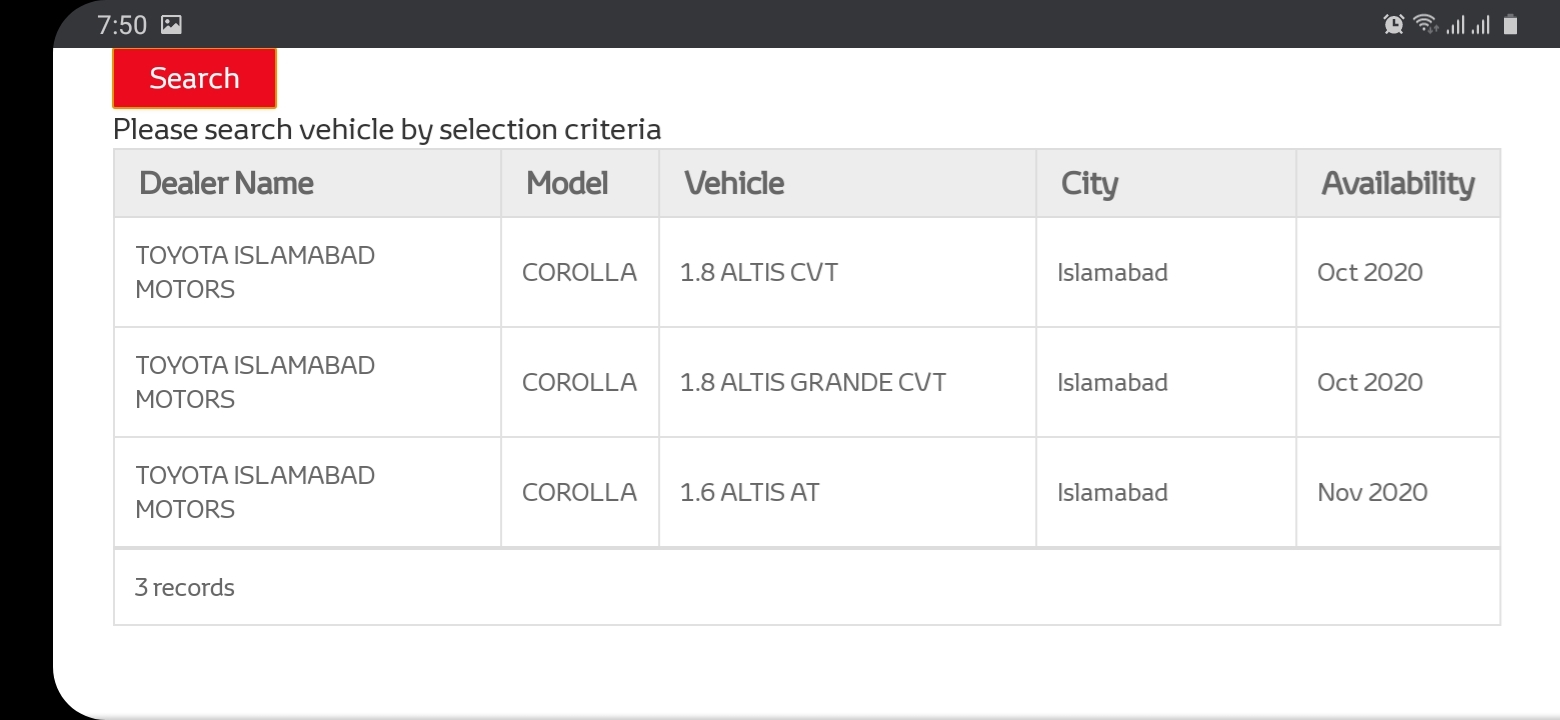Tap the battery icon in status bar

click(x=1510, y=24)
